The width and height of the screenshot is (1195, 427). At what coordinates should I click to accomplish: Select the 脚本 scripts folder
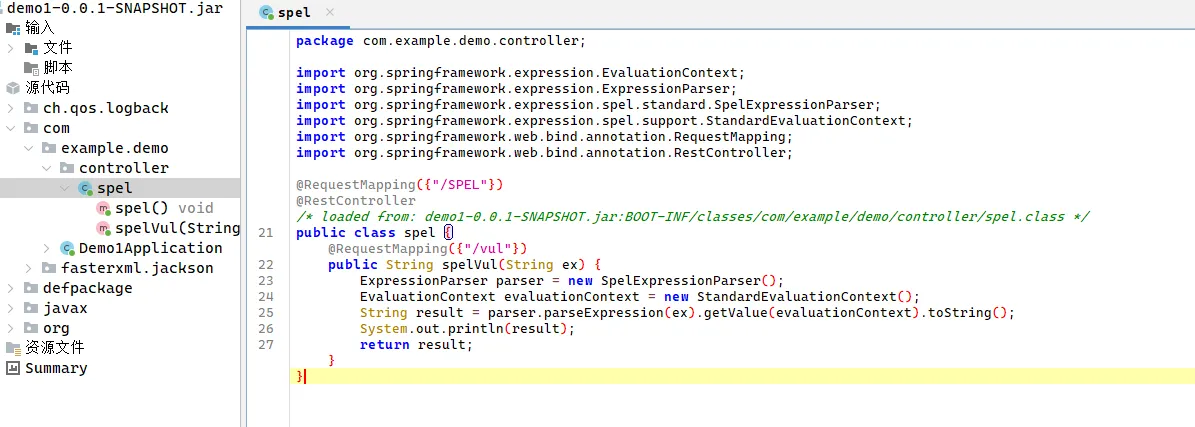coord(57,68)
